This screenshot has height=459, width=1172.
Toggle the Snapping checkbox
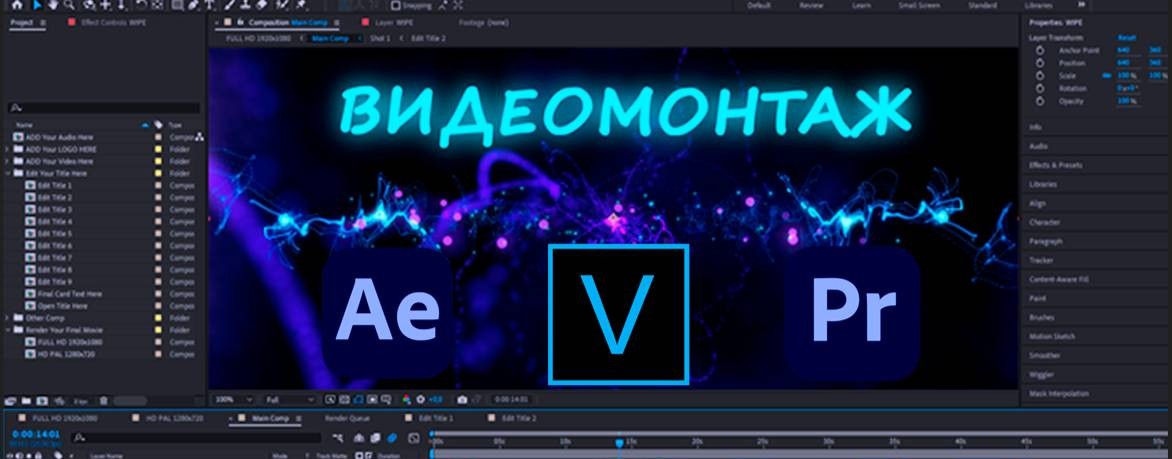396,5
